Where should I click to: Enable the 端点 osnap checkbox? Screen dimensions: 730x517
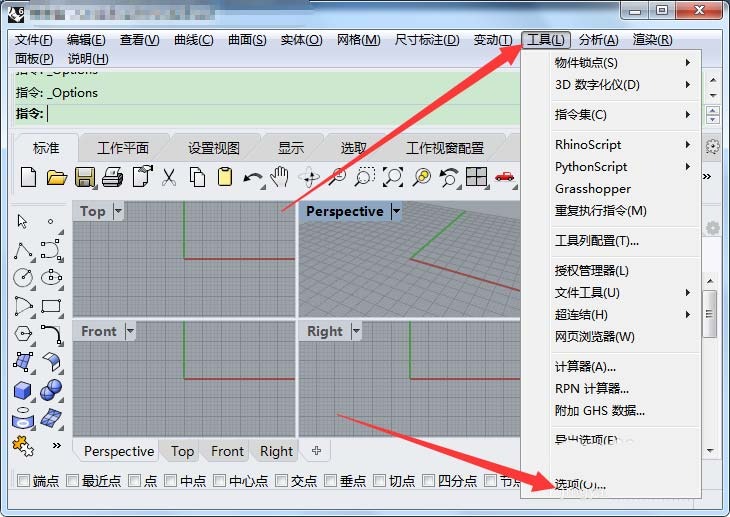pos(24,481)
